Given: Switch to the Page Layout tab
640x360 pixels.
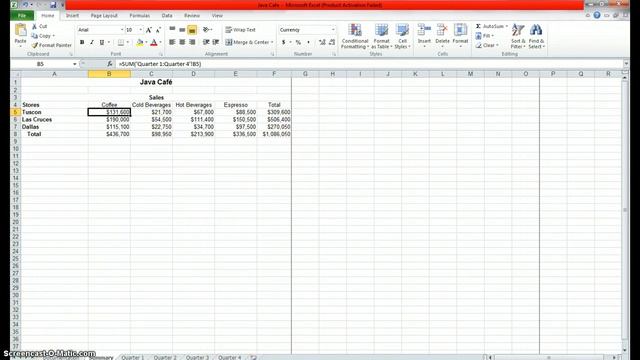Looking at the screenshot, I should tap(104, 16).
